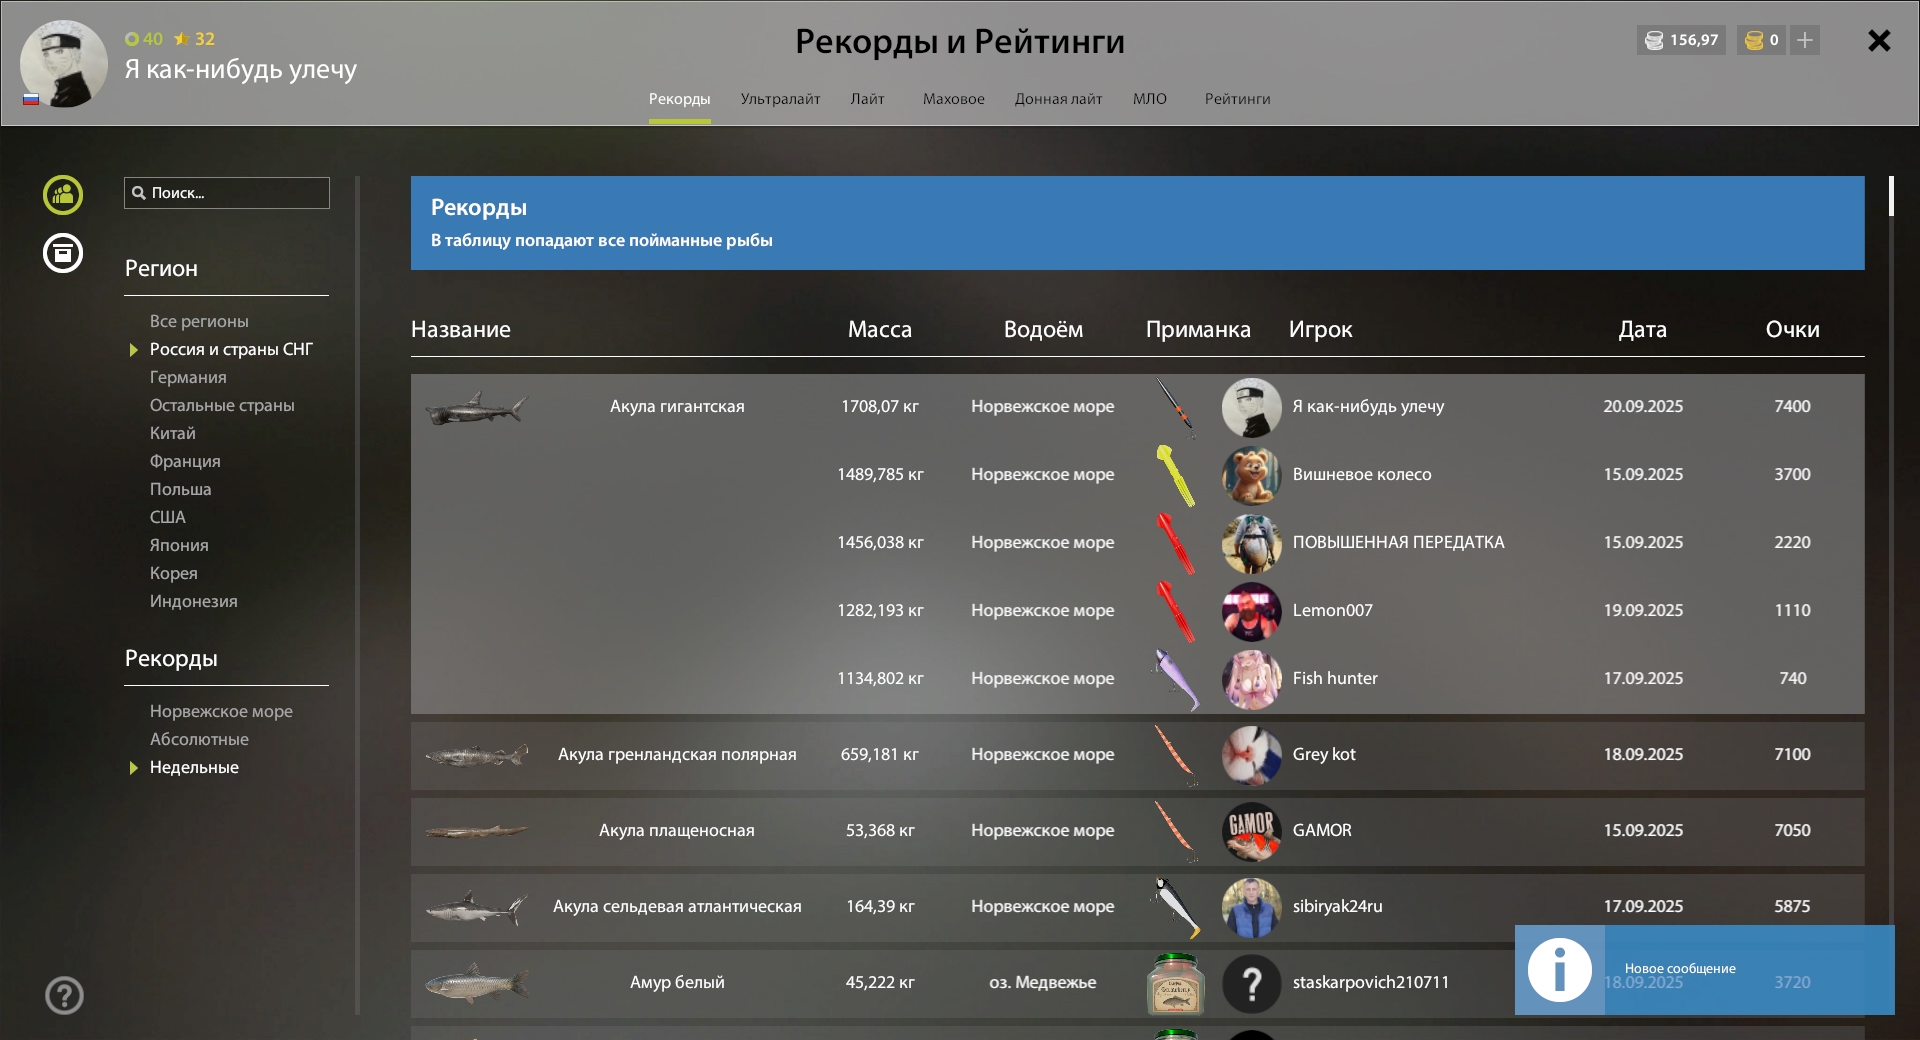
Task: Click the Greenland polar shark image
Action: click(x=476, y=755)
